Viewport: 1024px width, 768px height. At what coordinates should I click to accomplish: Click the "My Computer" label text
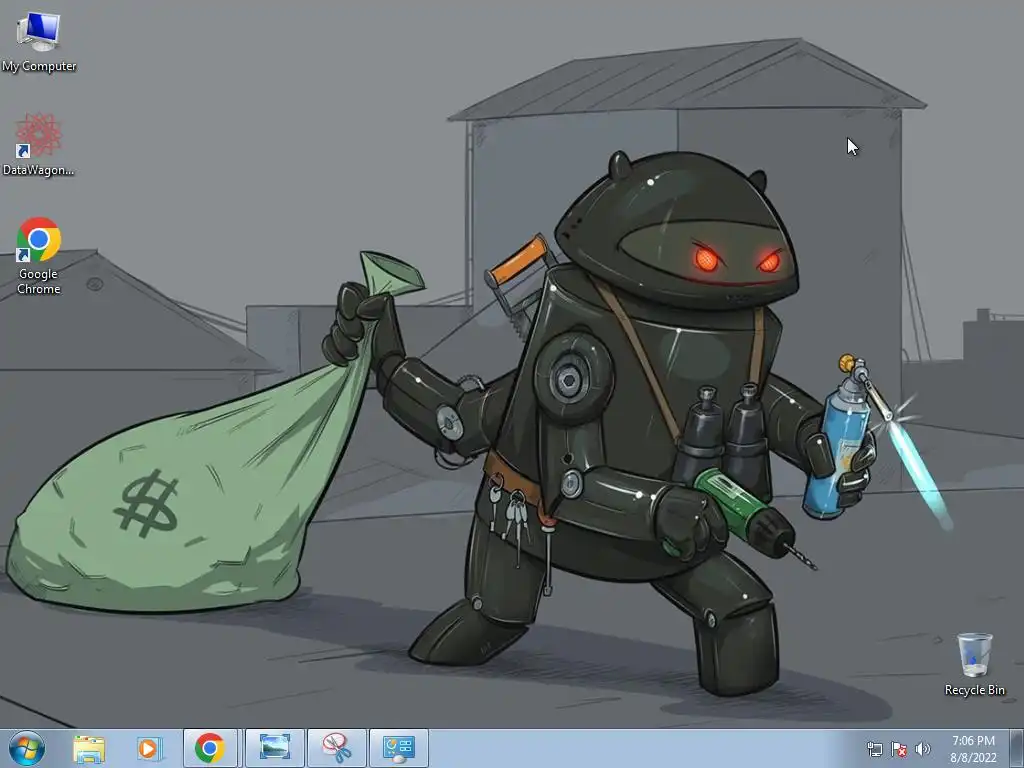point(39,66)
